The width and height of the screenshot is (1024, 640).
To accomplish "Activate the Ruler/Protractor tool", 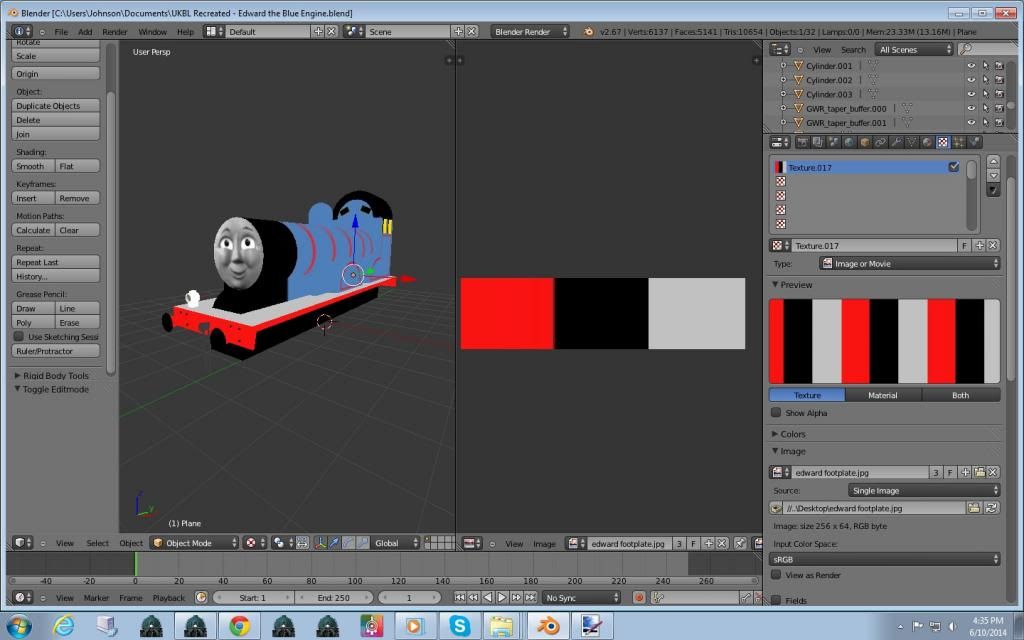I will pos(56,351).
